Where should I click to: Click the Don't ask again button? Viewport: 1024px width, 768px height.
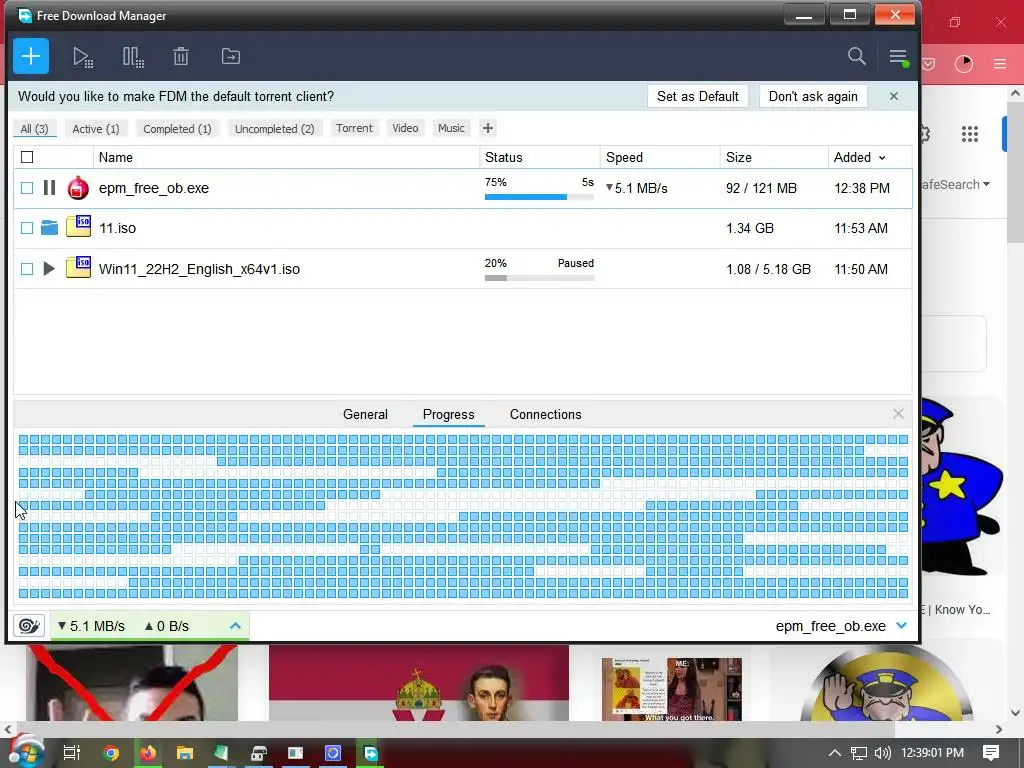[813, 96]
